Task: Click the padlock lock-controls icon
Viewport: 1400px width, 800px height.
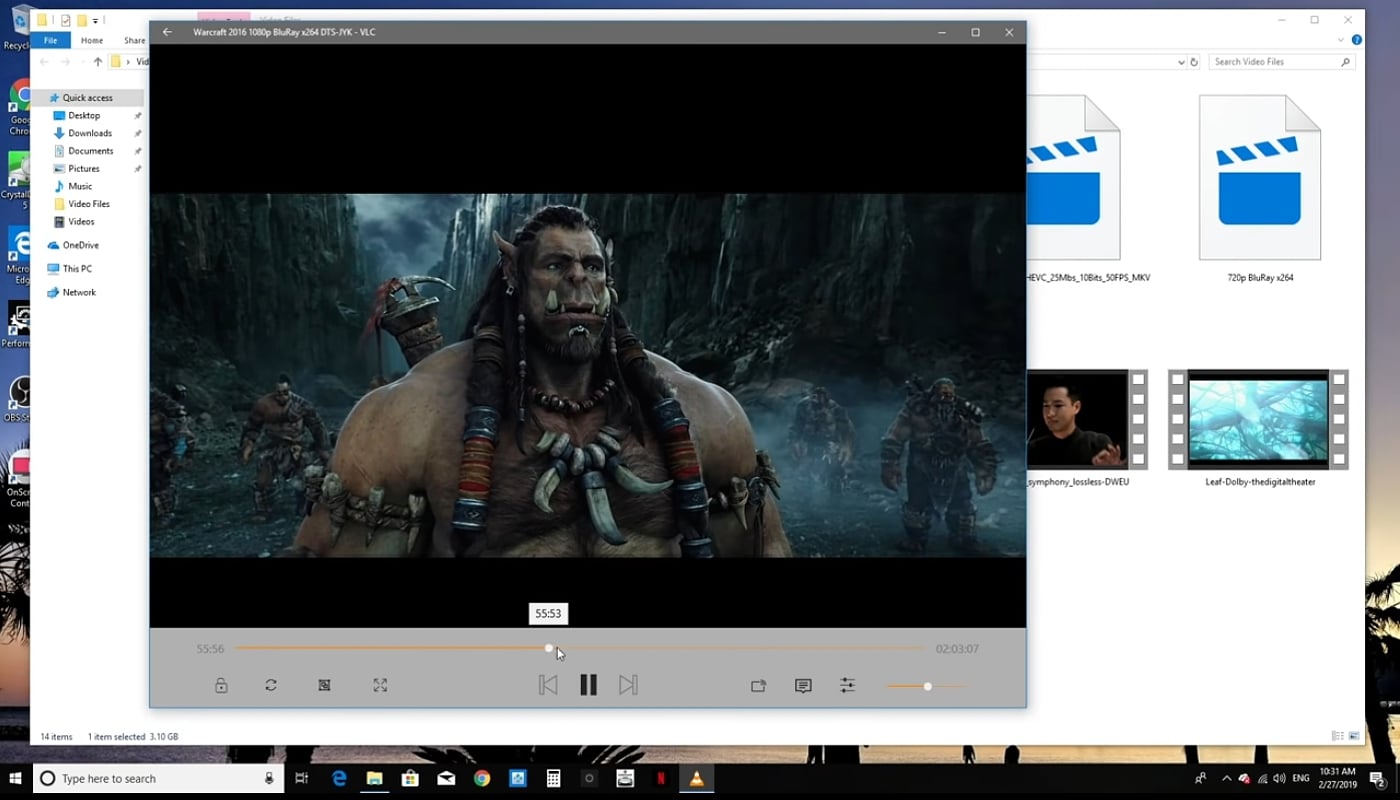Action: [221, 685]
